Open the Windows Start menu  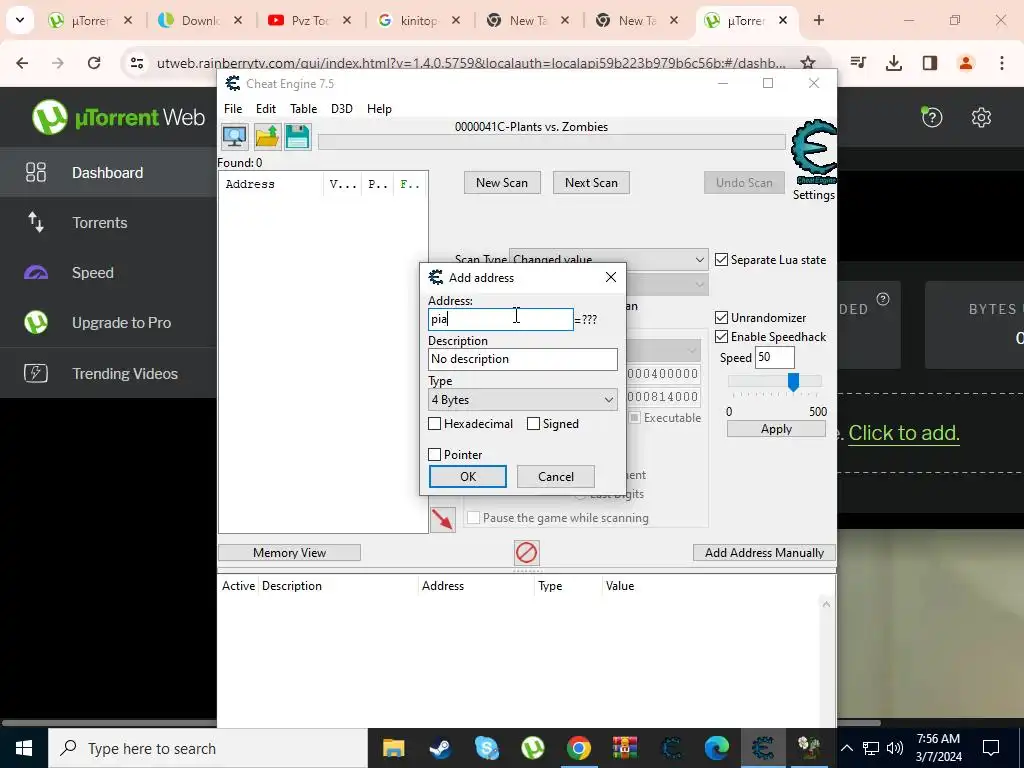pyautogui.click(x=24, y=748)
